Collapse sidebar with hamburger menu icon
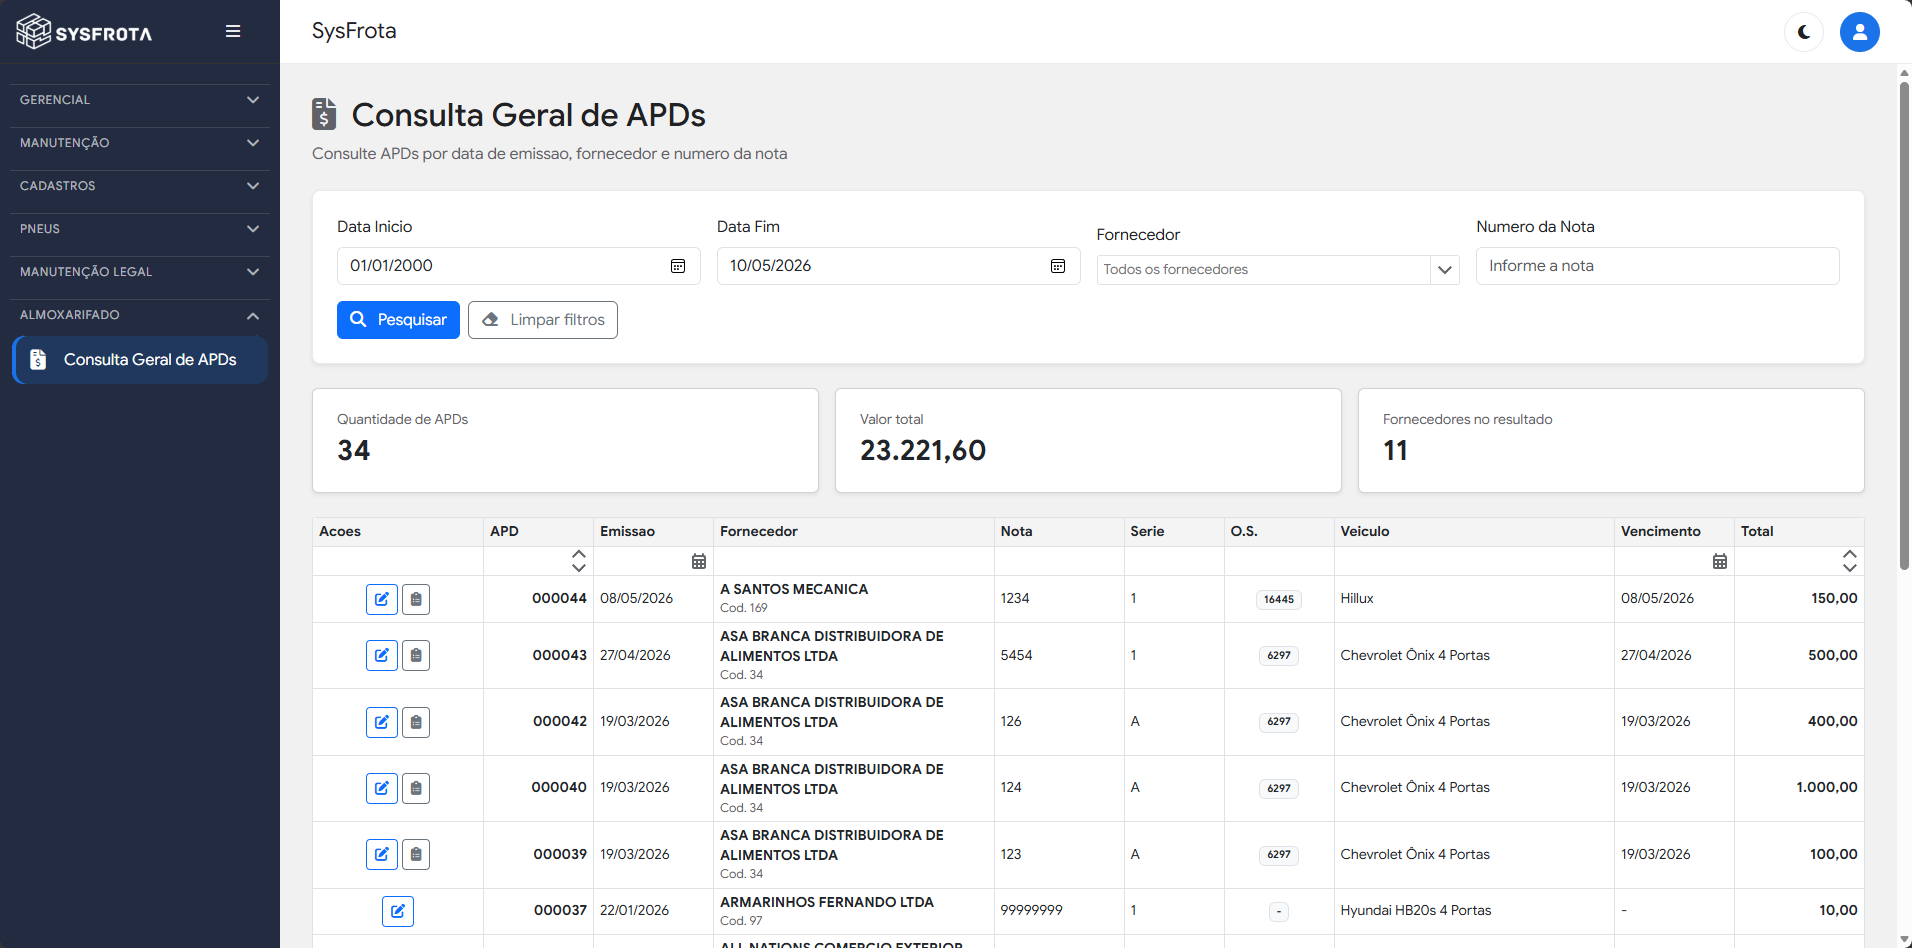The width and height of the screenshot is (1912, 948). pyautogui.click(x=233, y=31)
